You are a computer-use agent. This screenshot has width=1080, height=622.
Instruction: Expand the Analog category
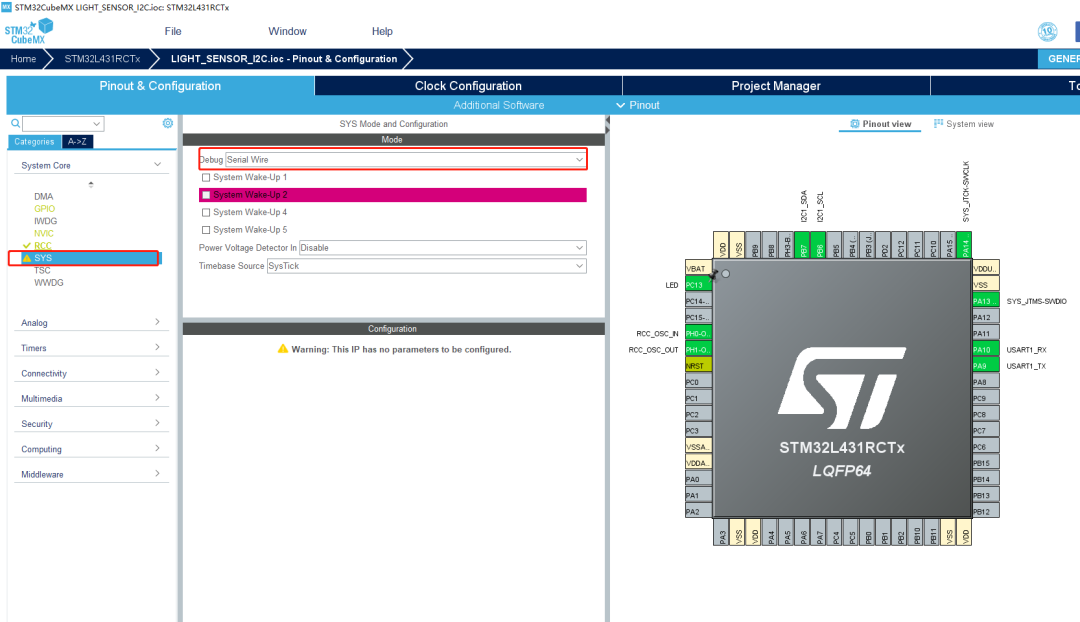pyautogui.click(x=91, y=322)
